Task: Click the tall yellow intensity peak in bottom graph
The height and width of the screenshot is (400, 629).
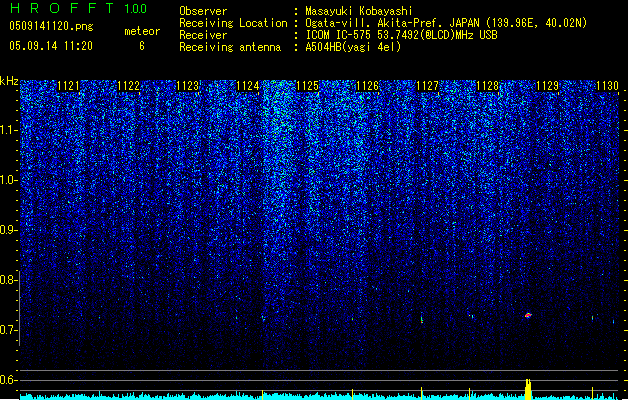Action: click(528, 389)
